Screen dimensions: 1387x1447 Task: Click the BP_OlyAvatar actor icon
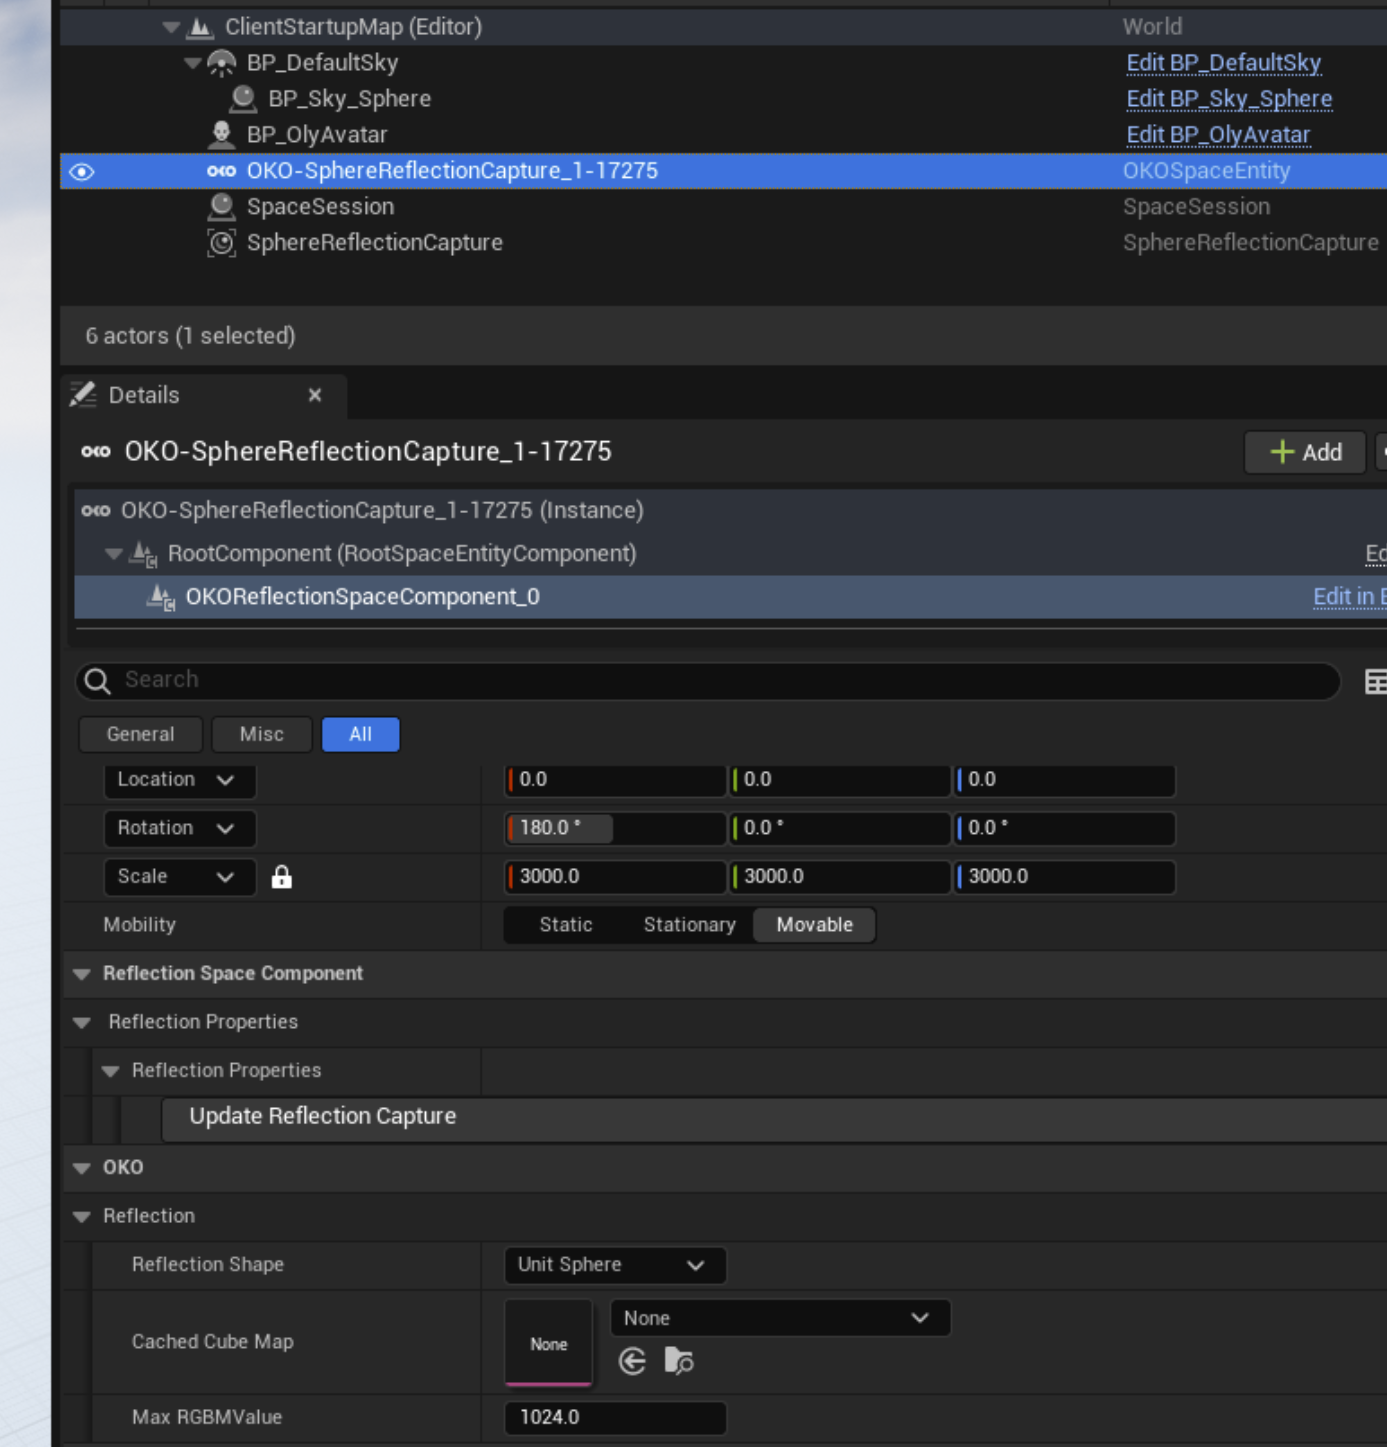[221, 134]
